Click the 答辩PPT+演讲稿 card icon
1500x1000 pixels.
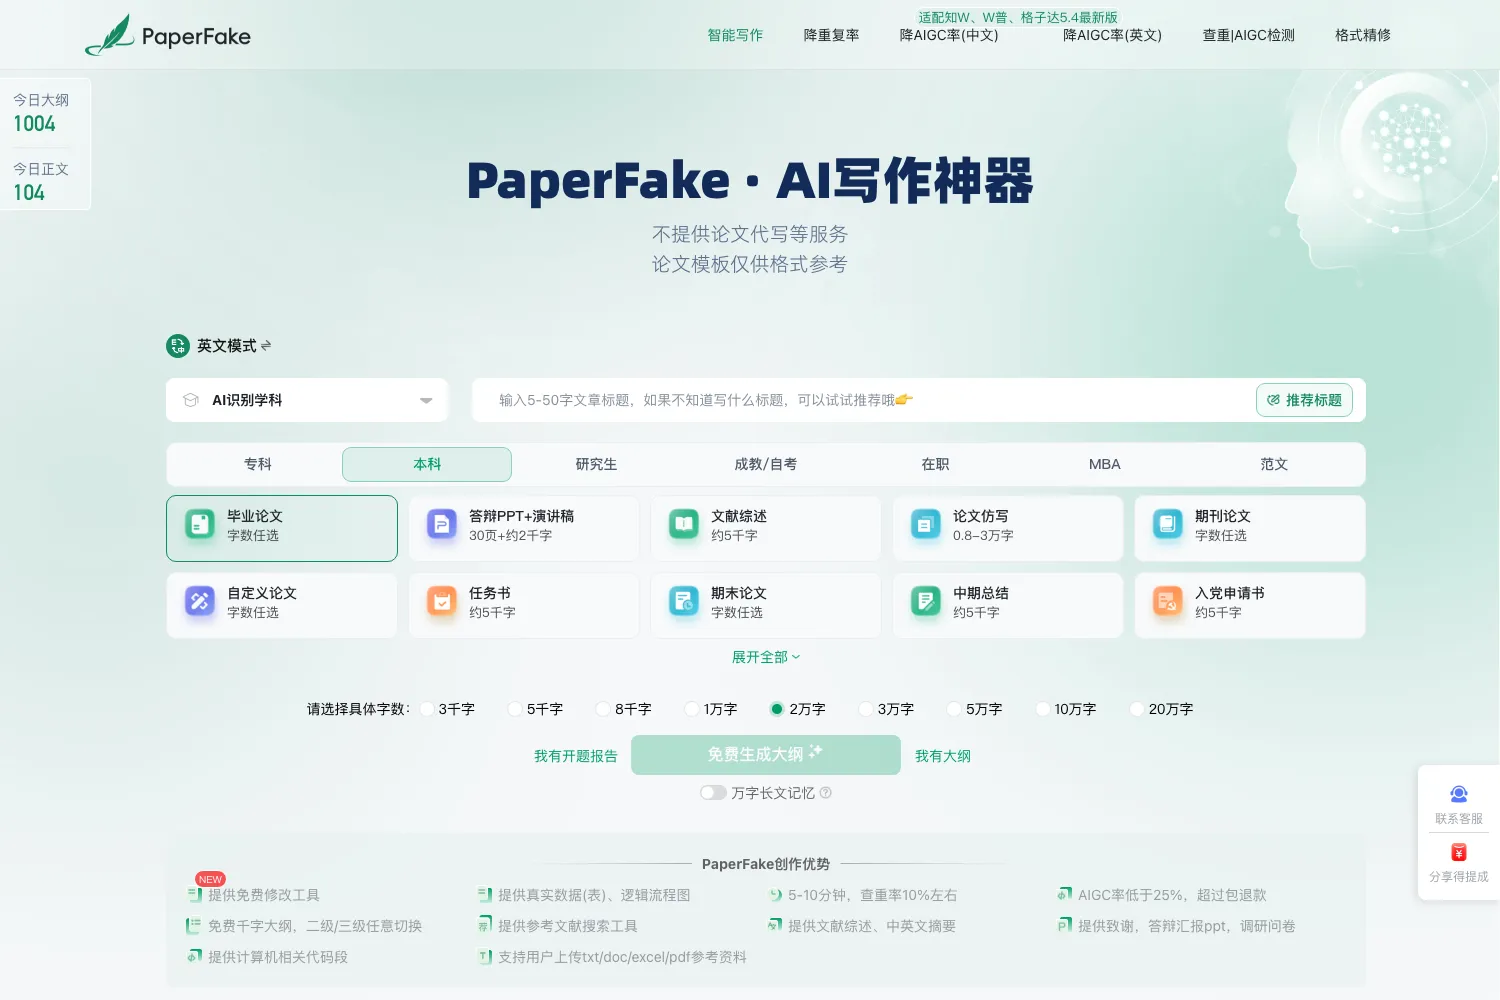pos(442,524)
